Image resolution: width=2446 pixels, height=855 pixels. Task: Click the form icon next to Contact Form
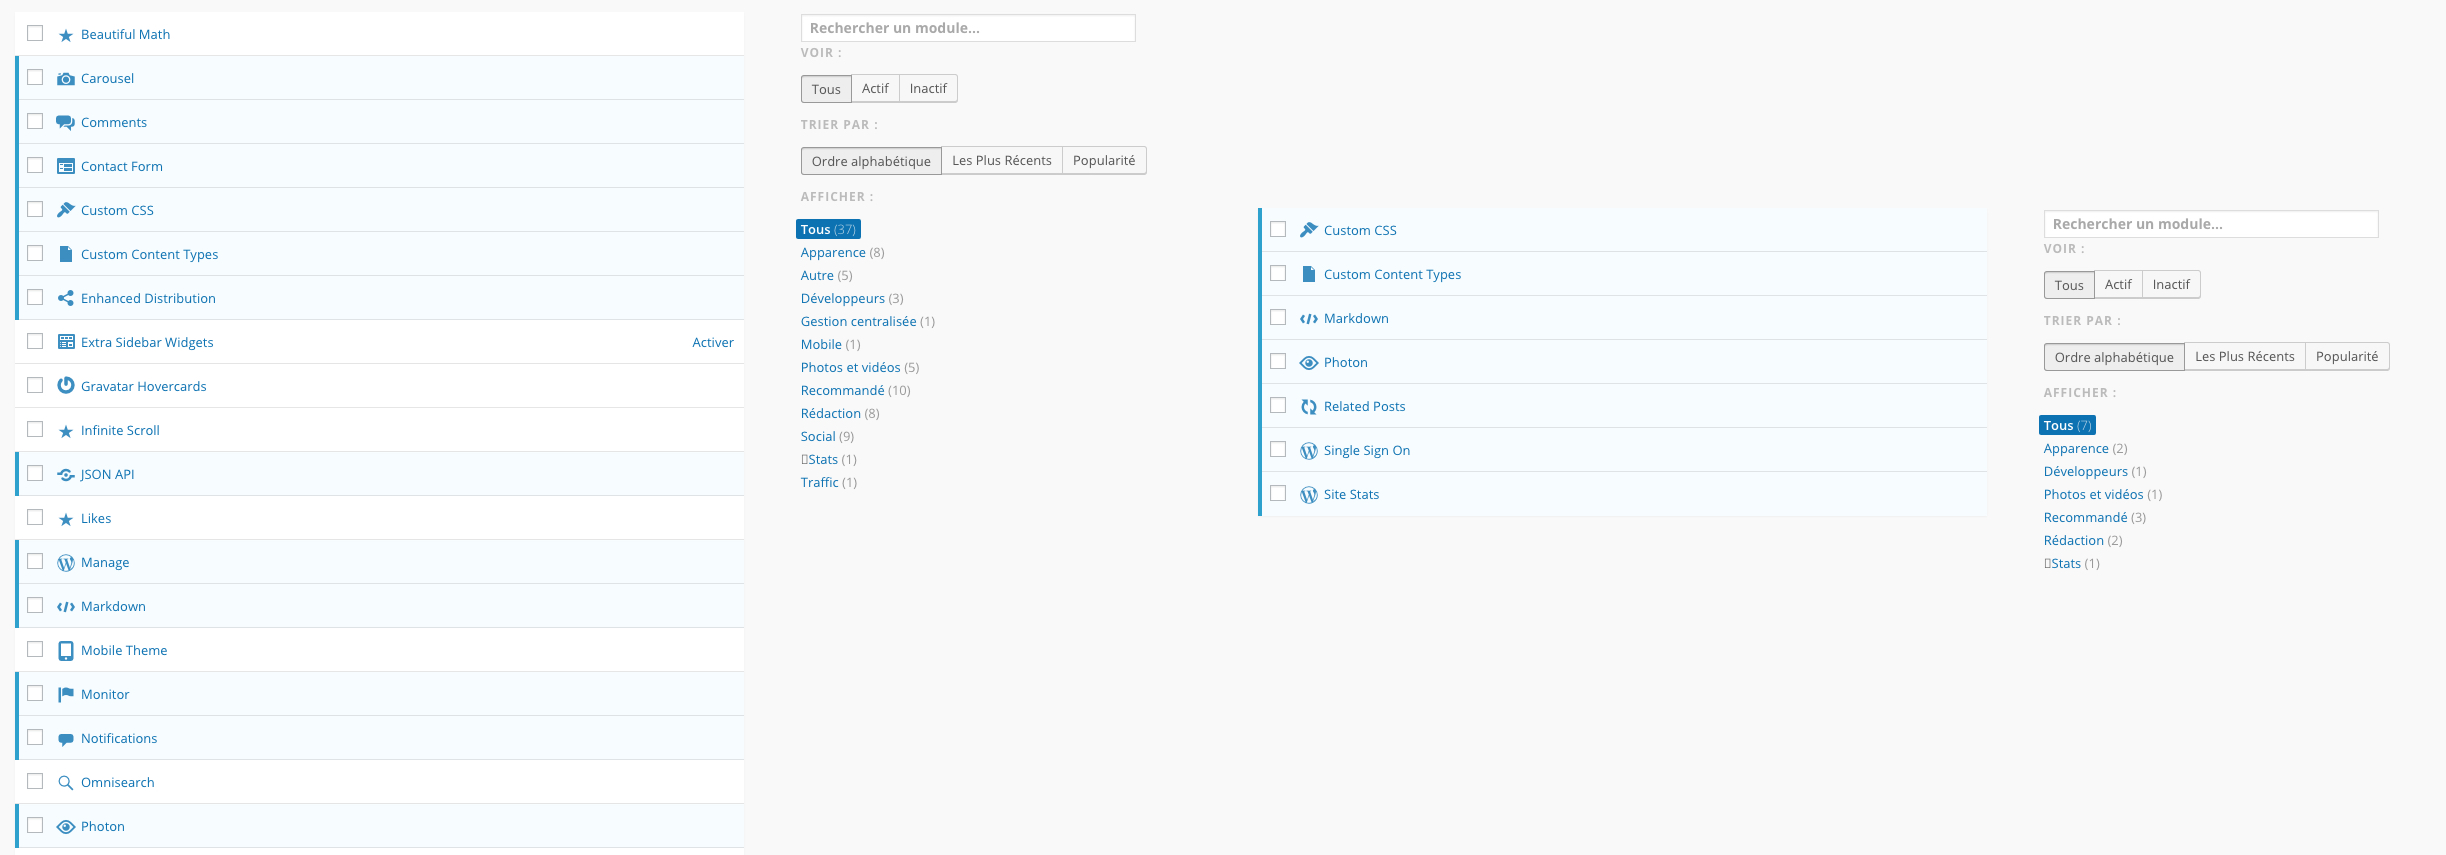[66, 167]
